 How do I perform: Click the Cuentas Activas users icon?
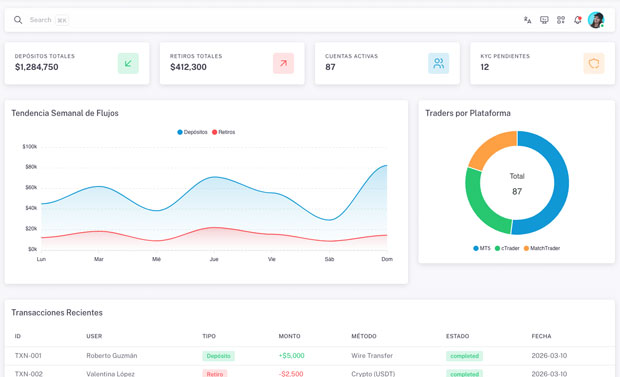[439, 63]
